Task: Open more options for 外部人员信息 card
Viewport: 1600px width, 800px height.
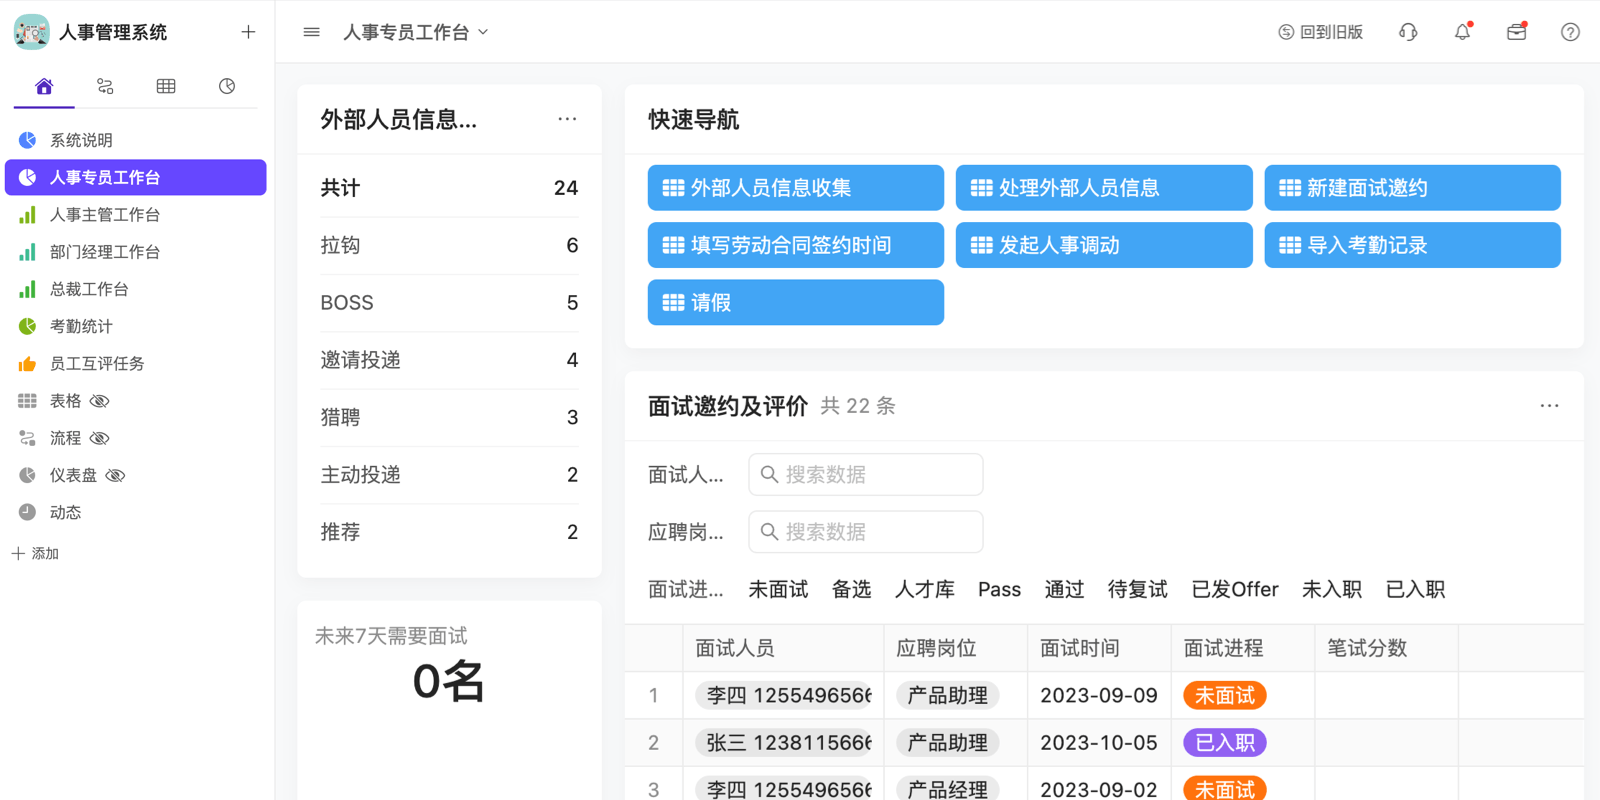Action: click(567, 119)
